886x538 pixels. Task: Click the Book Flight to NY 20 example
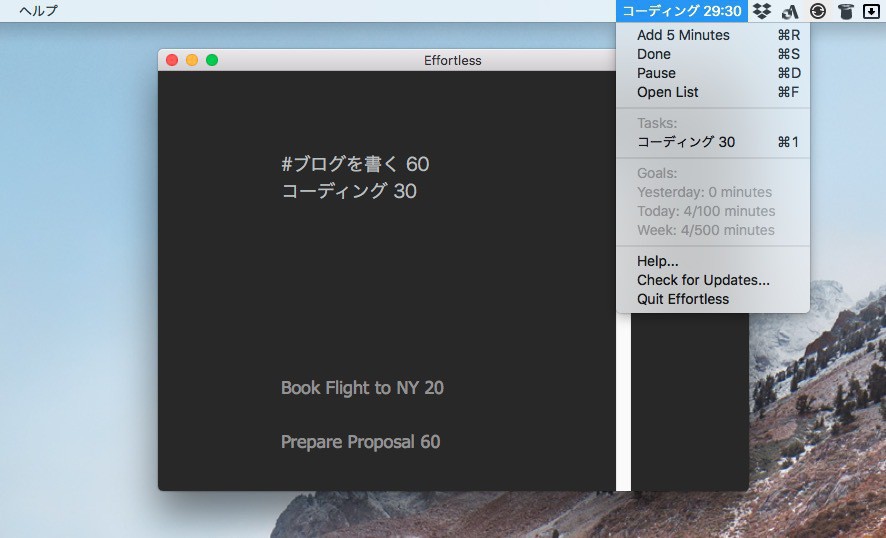pos(362,388)
